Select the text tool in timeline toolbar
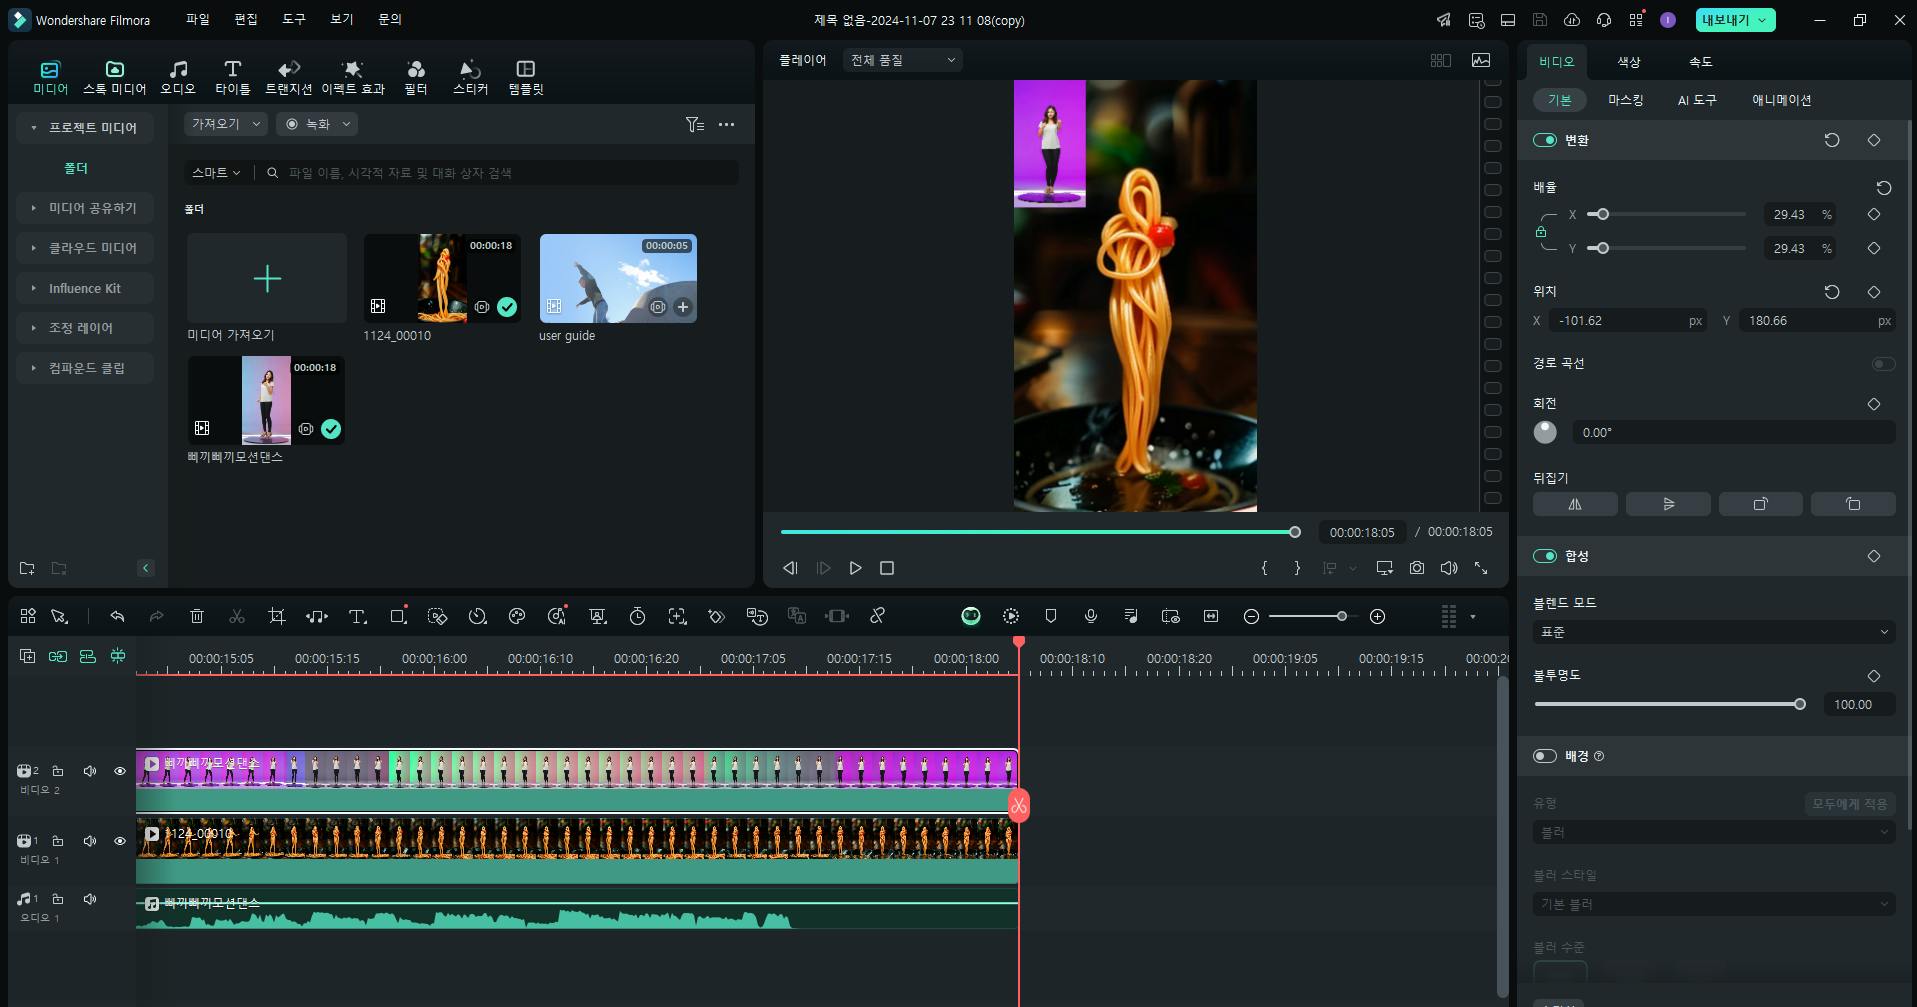The height and width of the screenshot is (1007, 1917). (357, 617)
